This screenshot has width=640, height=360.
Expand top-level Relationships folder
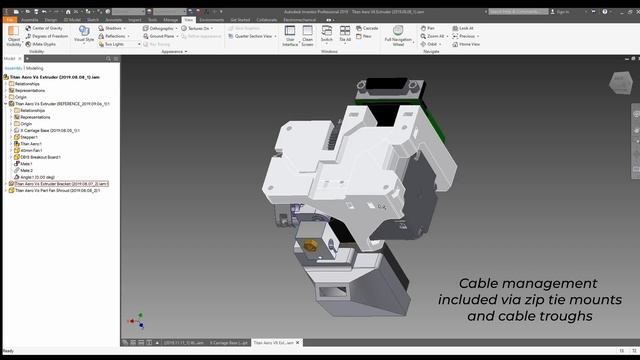click(x=6, y=84)
